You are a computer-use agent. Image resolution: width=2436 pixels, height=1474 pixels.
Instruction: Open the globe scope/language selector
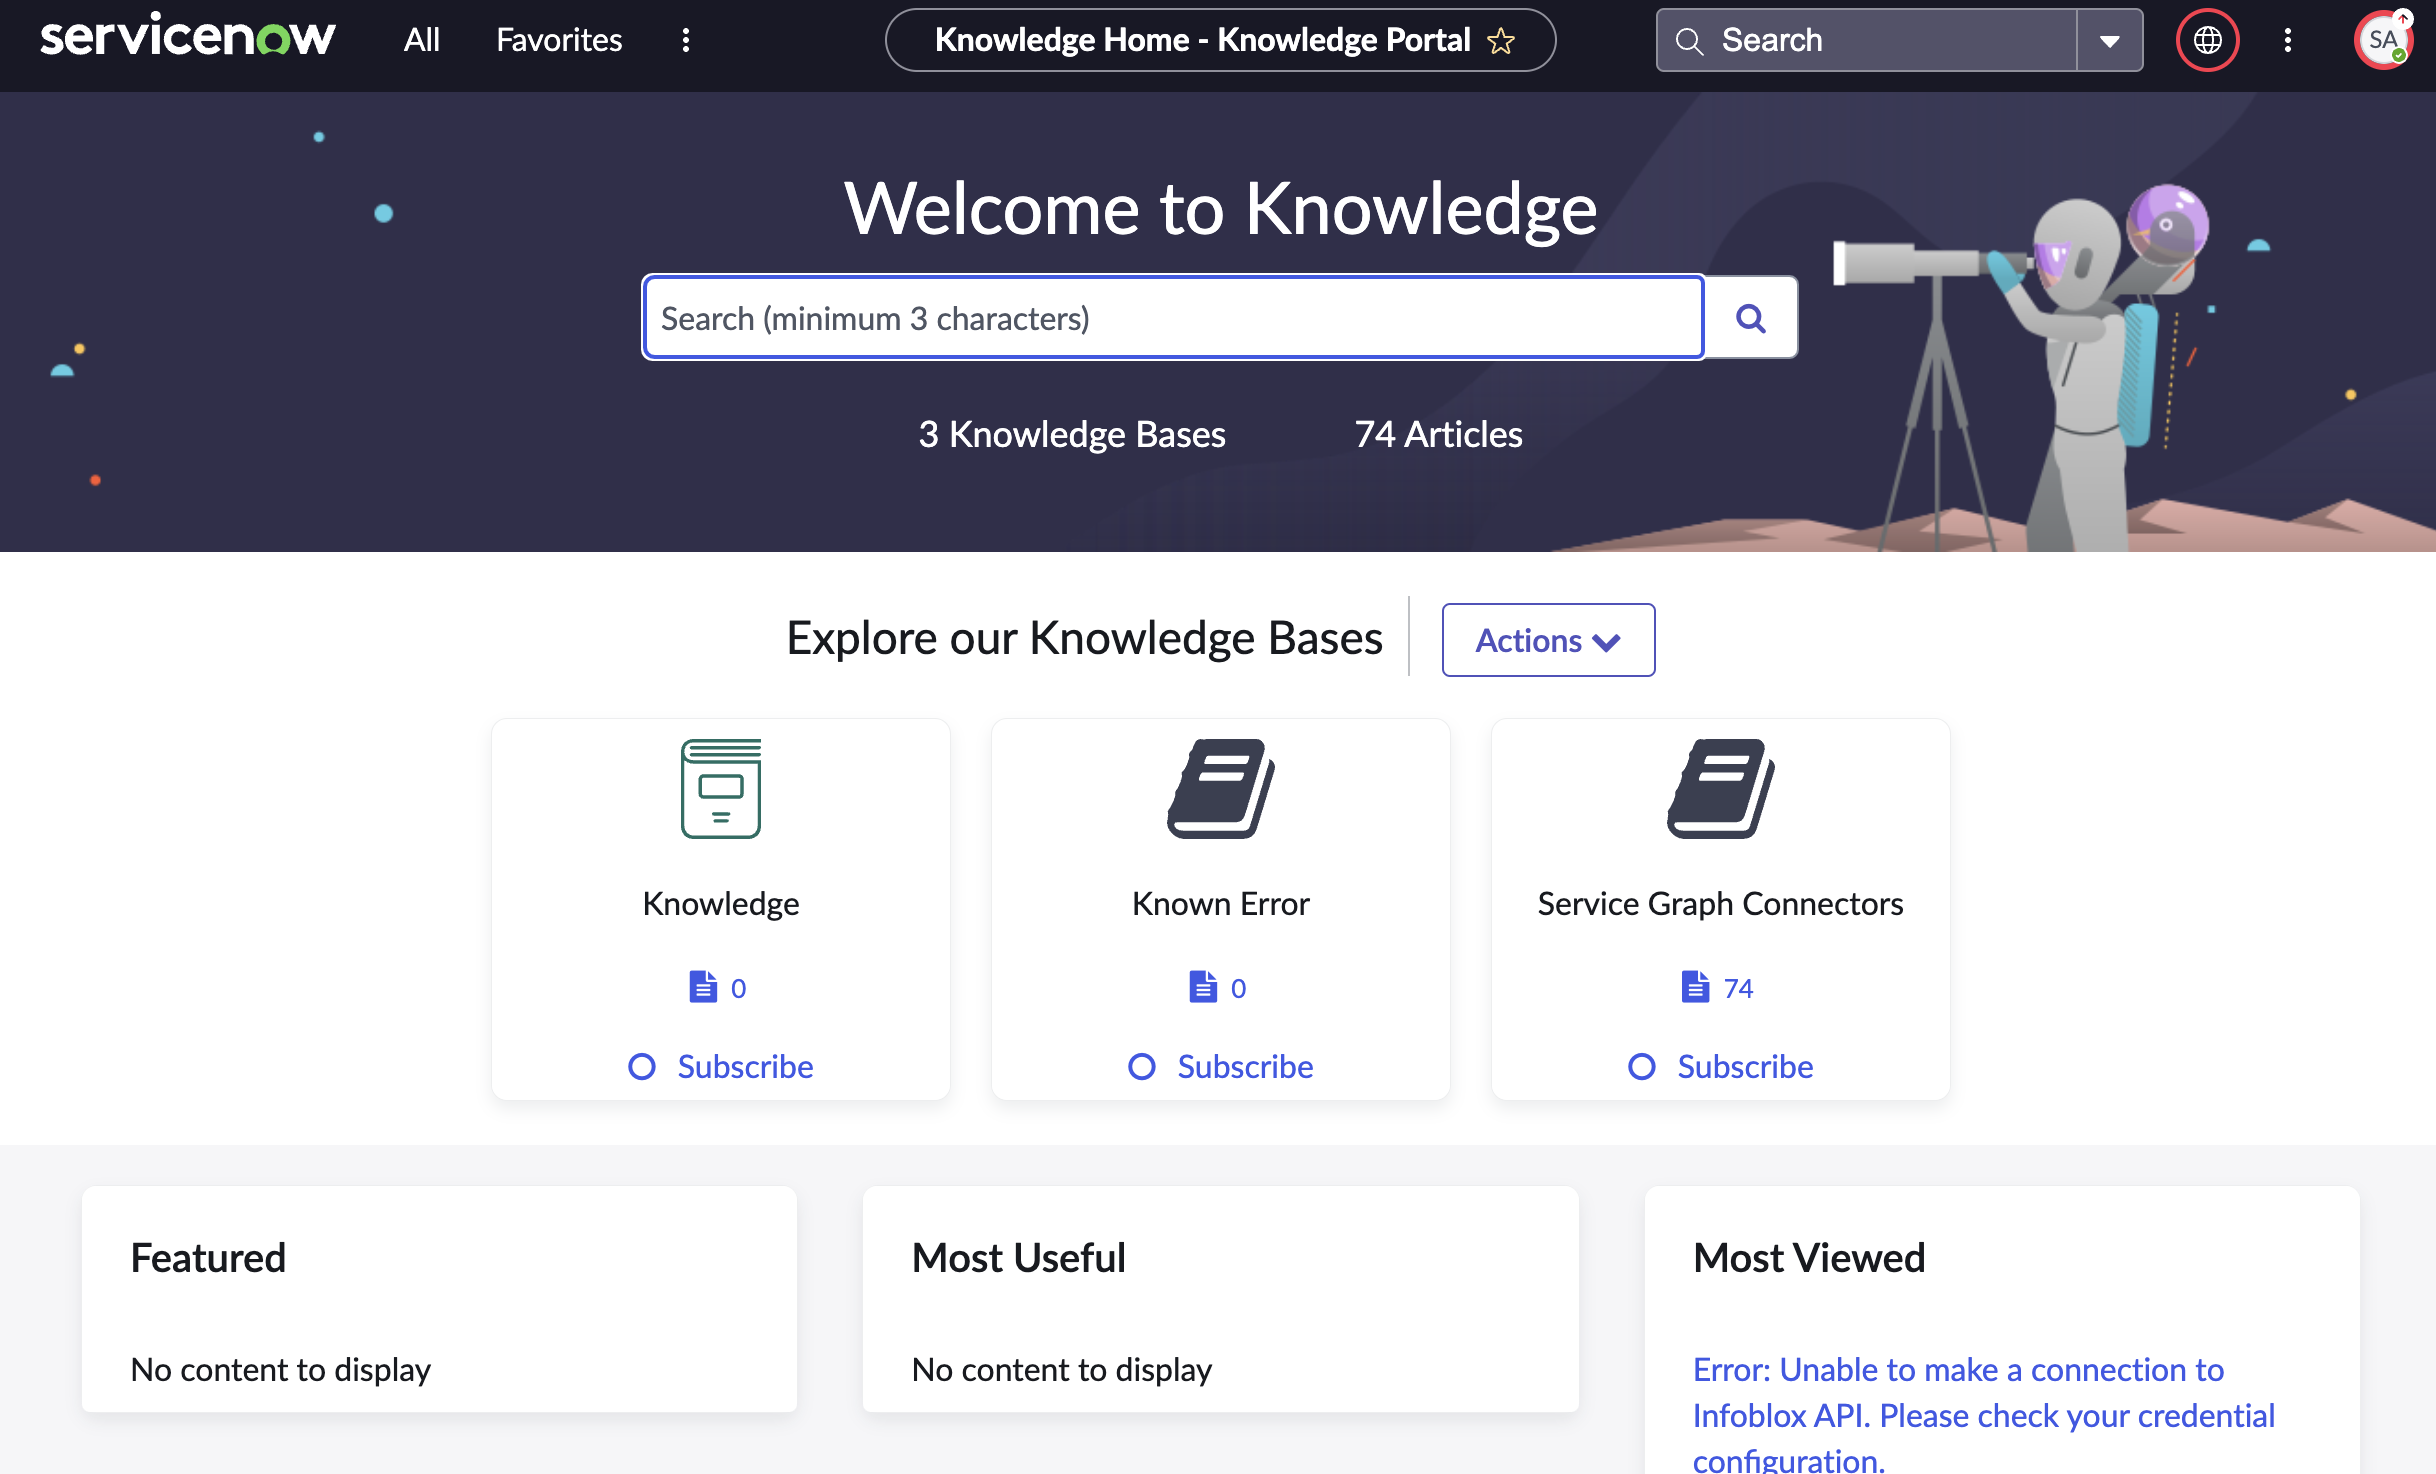coord(2208,40)
